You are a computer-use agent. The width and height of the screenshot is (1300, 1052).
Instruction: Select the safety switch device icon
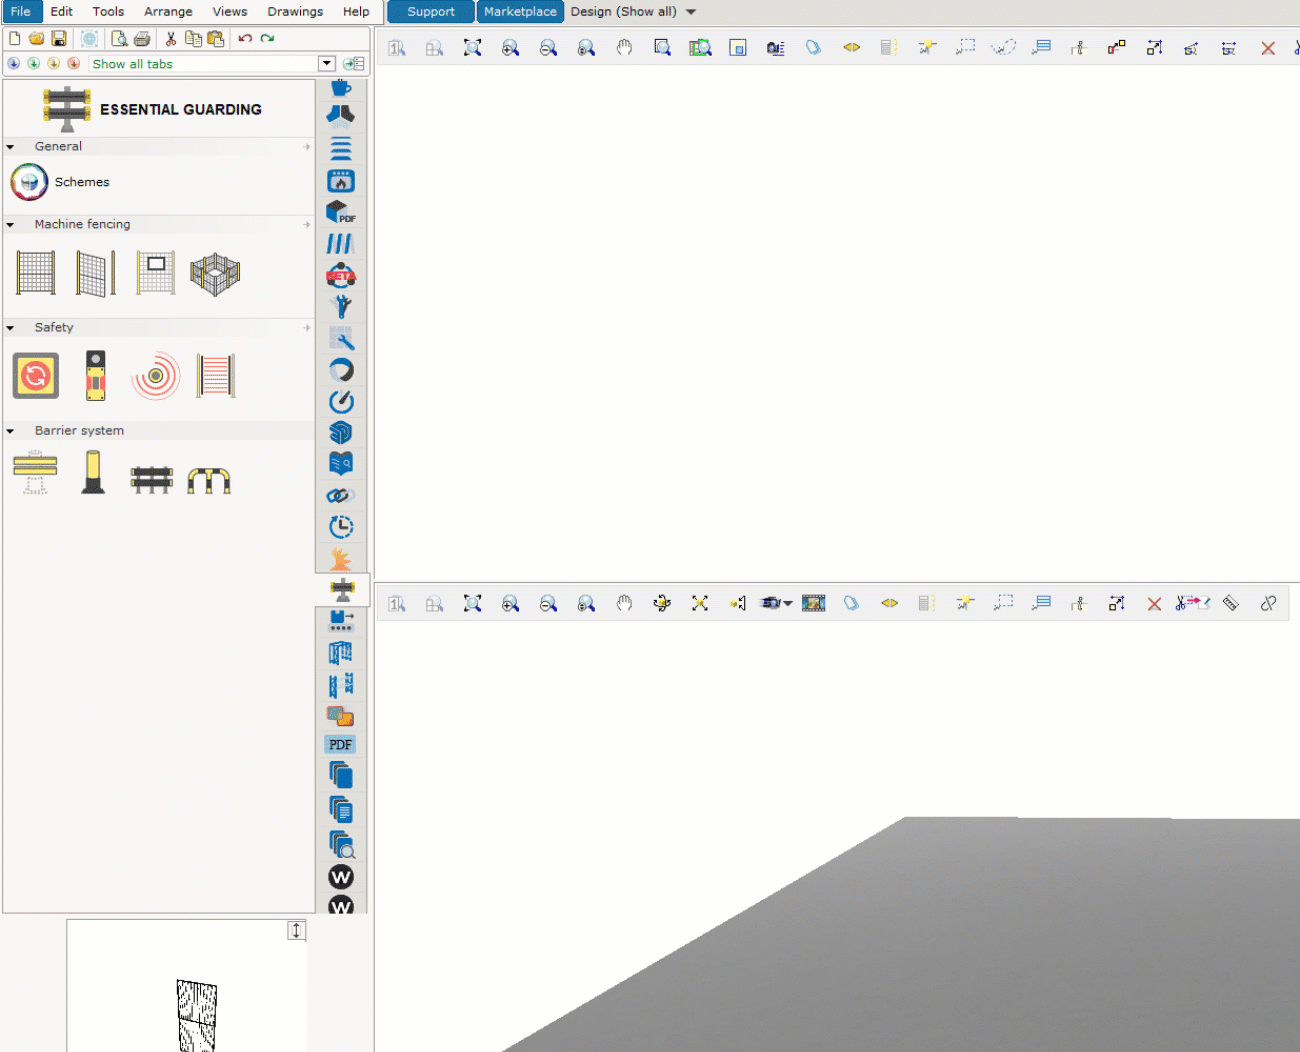point(95,376)
